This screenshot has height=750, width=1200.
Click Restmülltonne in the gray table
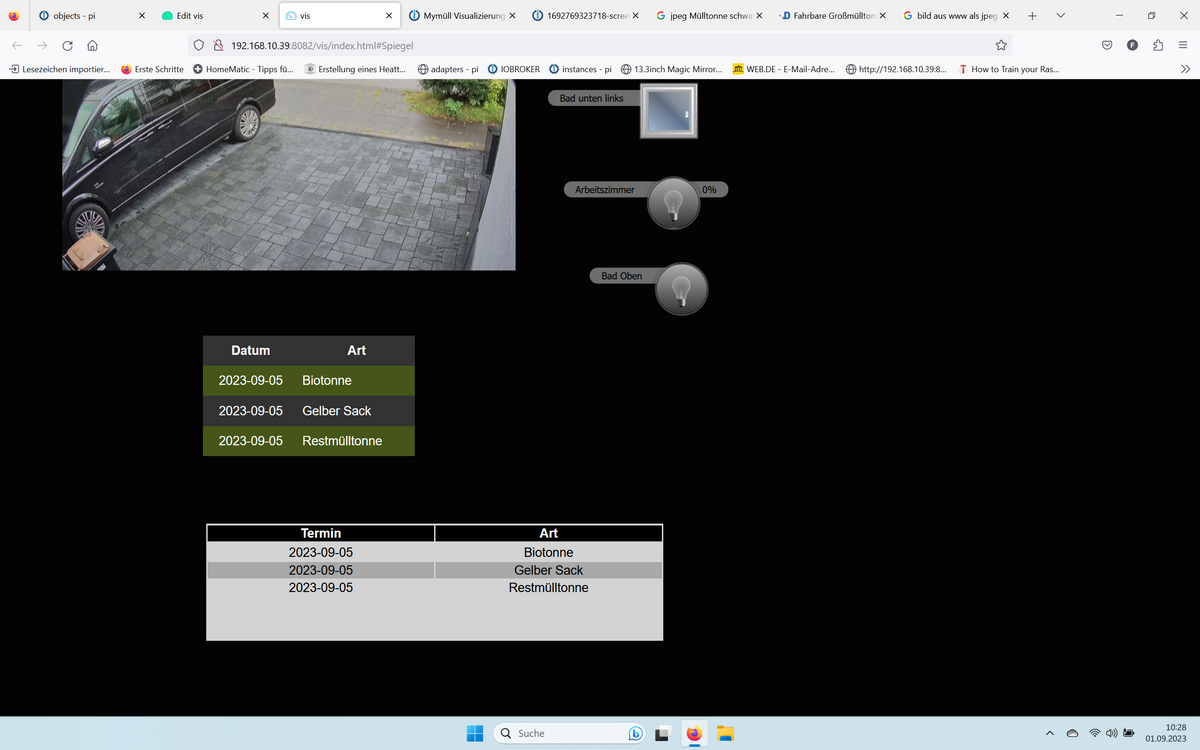(x=549, y=588)
